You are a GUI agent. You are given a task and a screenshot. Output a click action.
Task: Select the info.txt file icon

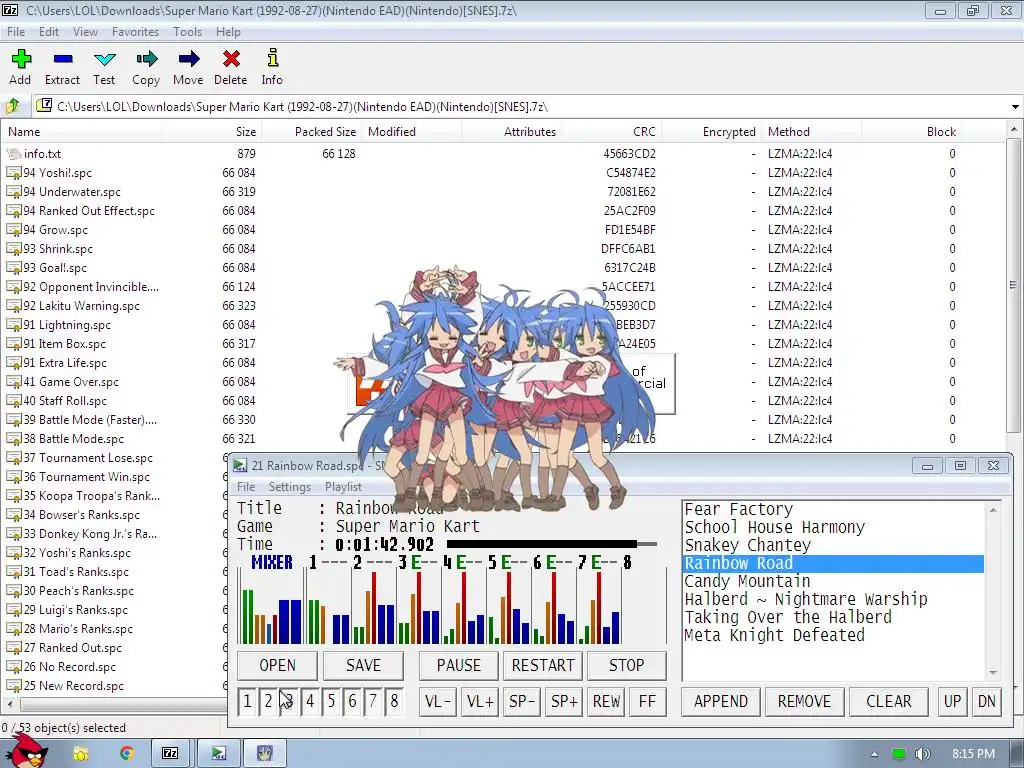pyautogui.click(x=14, y=154)
